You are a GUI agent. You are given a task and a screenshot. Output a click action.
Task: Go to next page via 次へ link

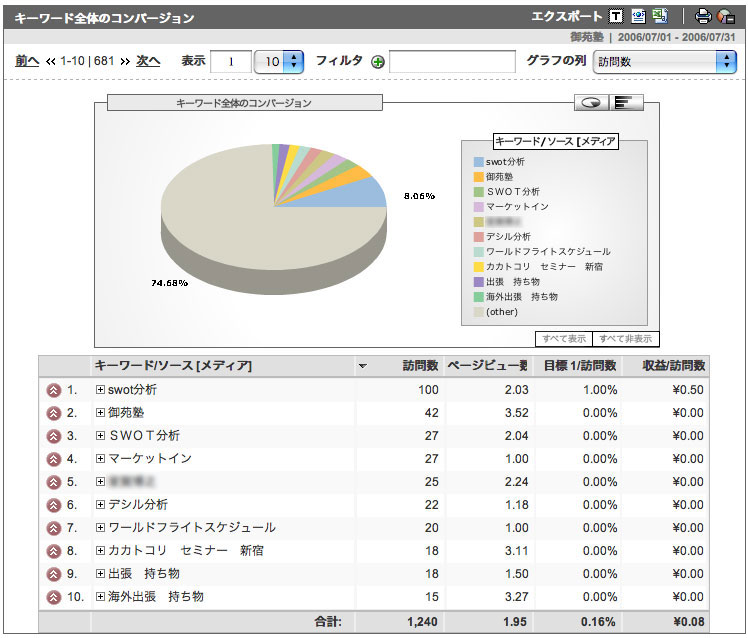point(148,61)
